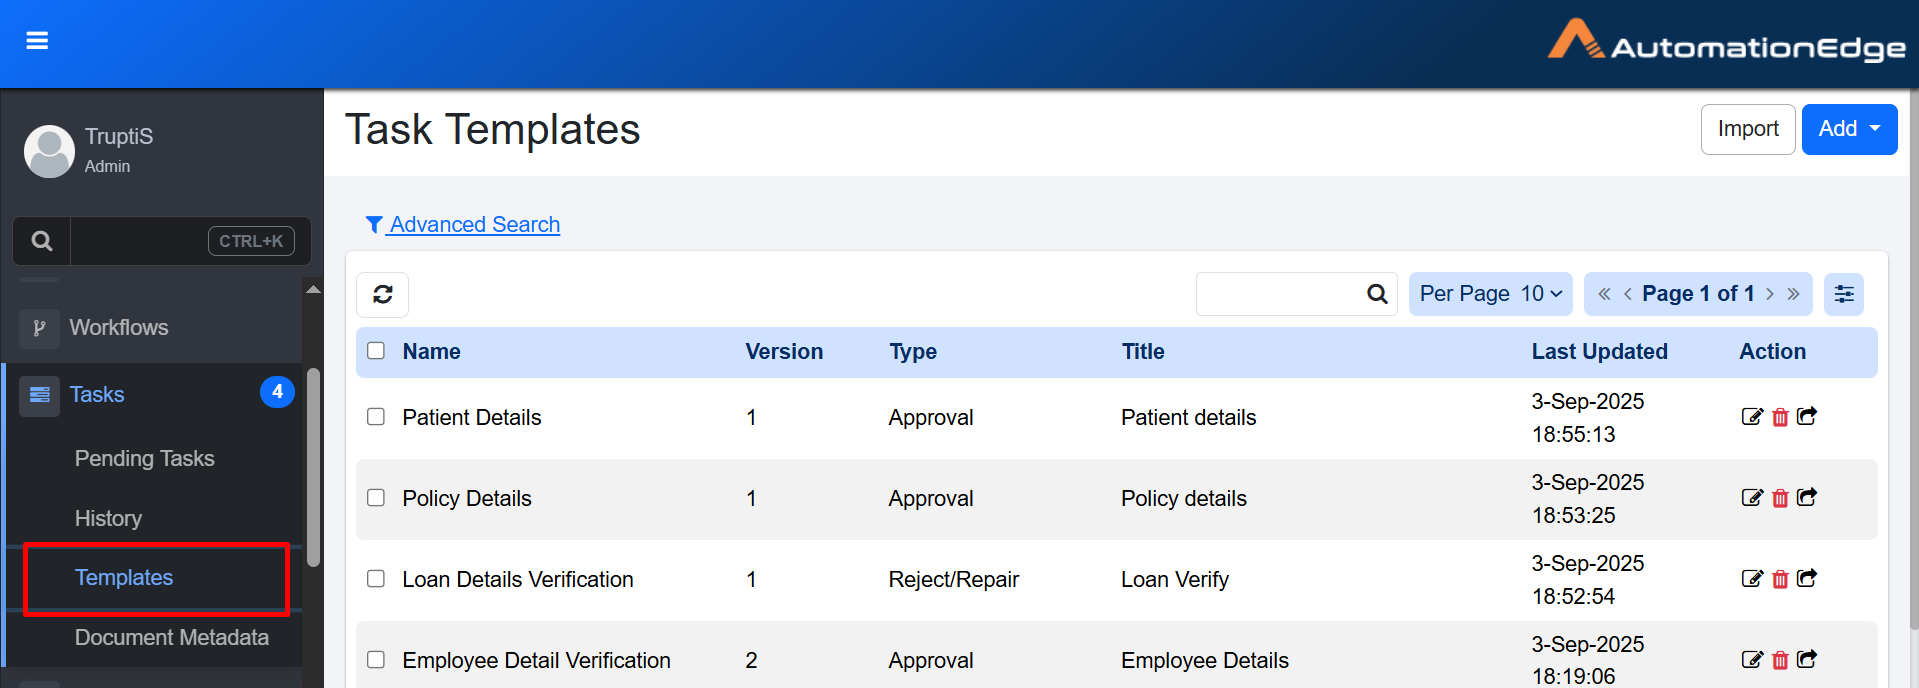Export the Patient Details template
The image size is (1919, 688).
tap(1806, 416)
